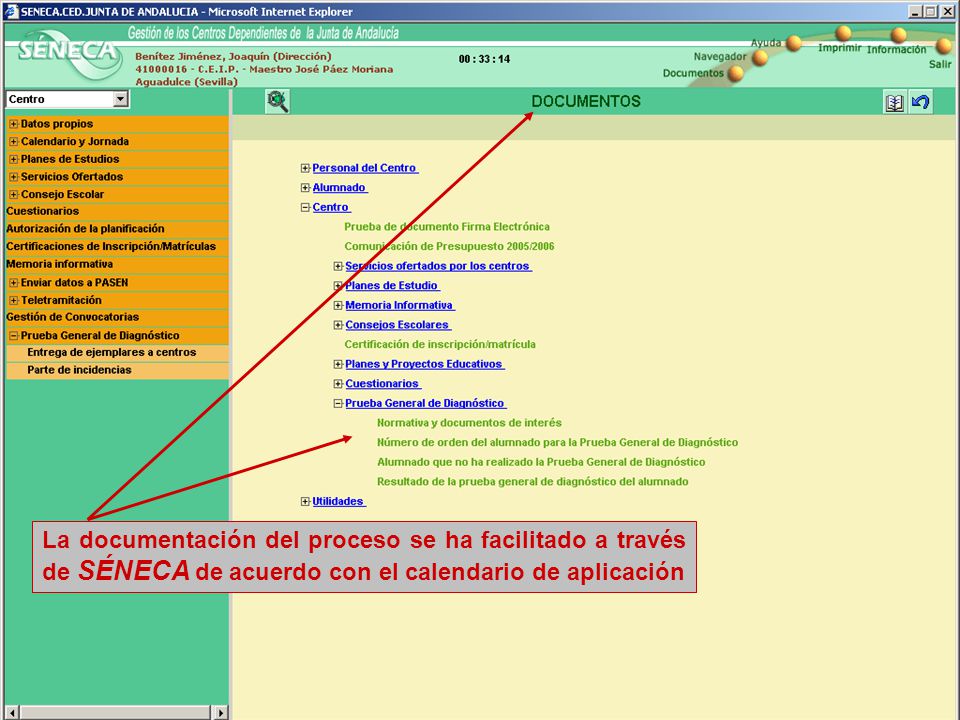Open the Alumnado link
This screenshot has height=720, width=960.
339,188
